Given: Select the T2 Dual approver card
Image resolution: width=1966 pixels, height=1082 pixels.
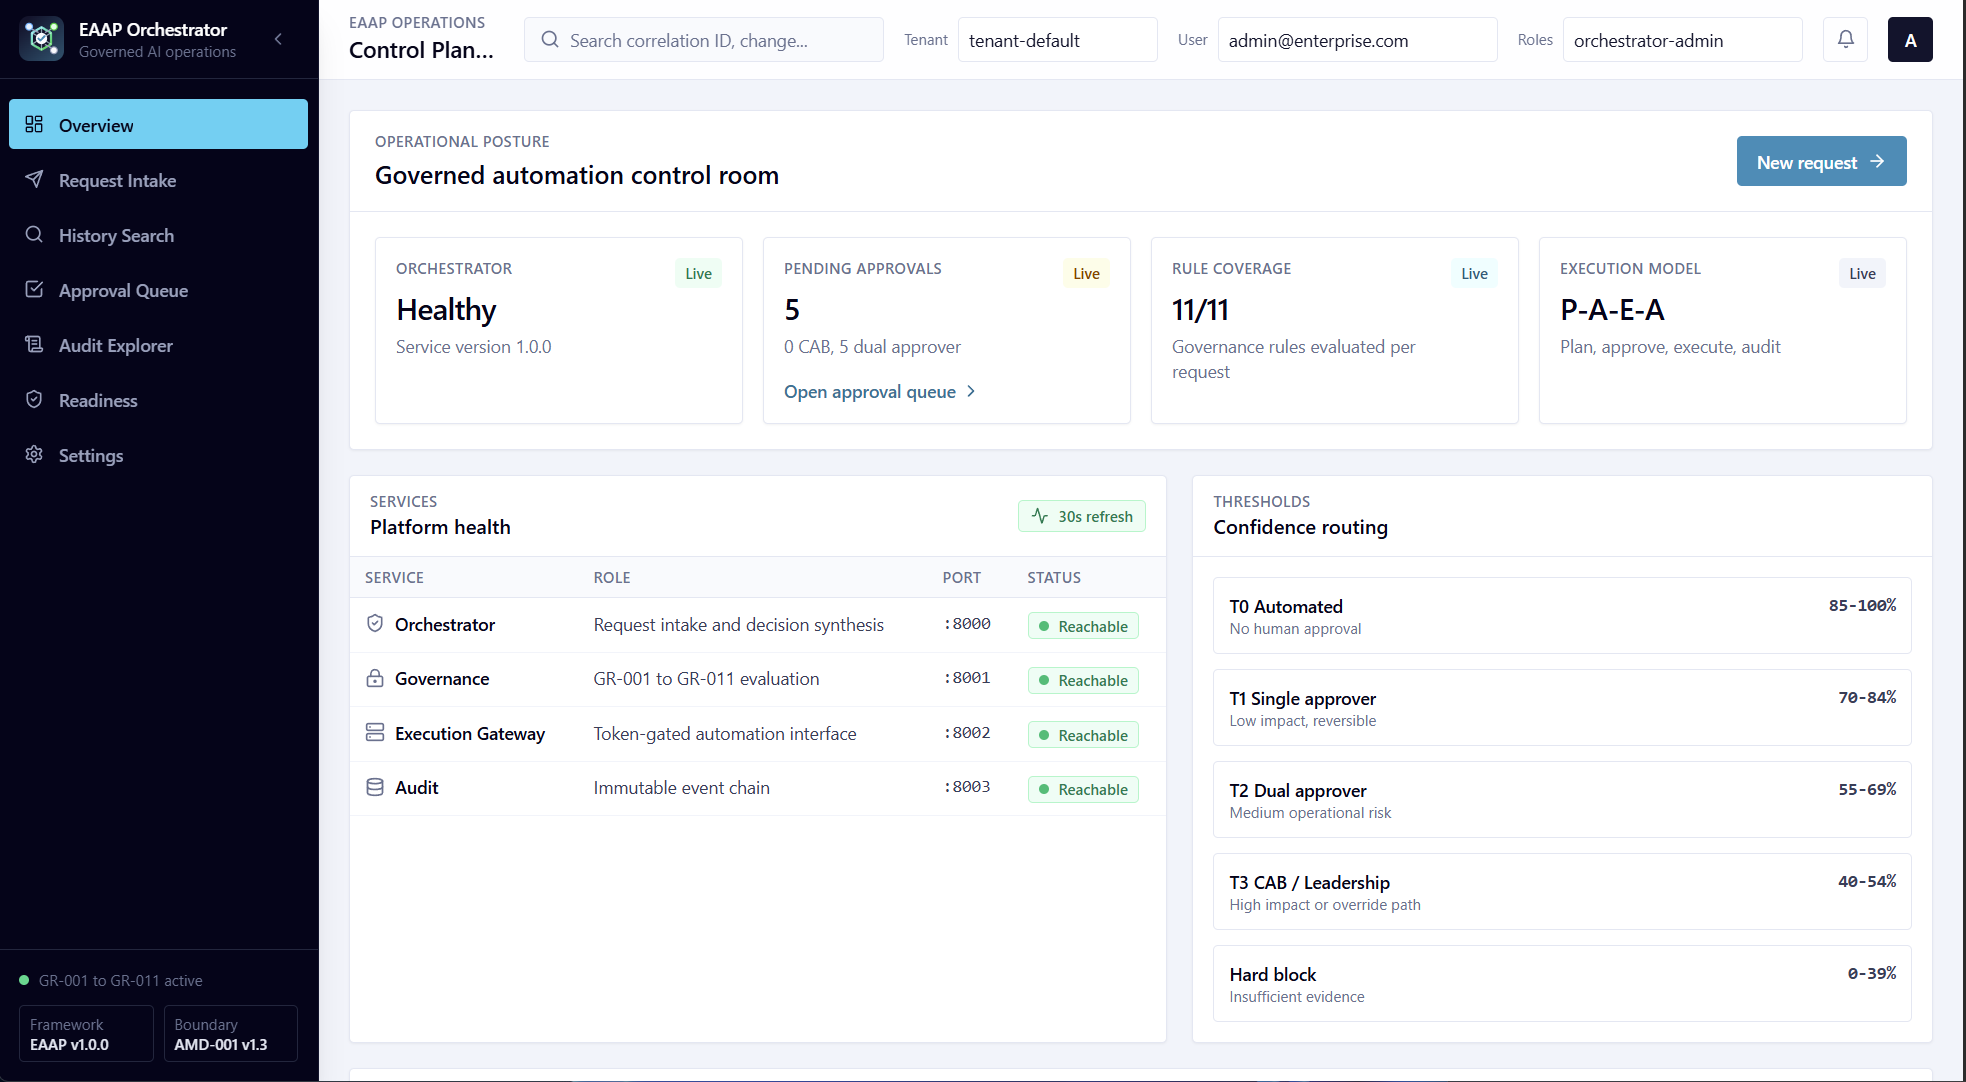Looking at the screenshot, I should [1562, 799].
